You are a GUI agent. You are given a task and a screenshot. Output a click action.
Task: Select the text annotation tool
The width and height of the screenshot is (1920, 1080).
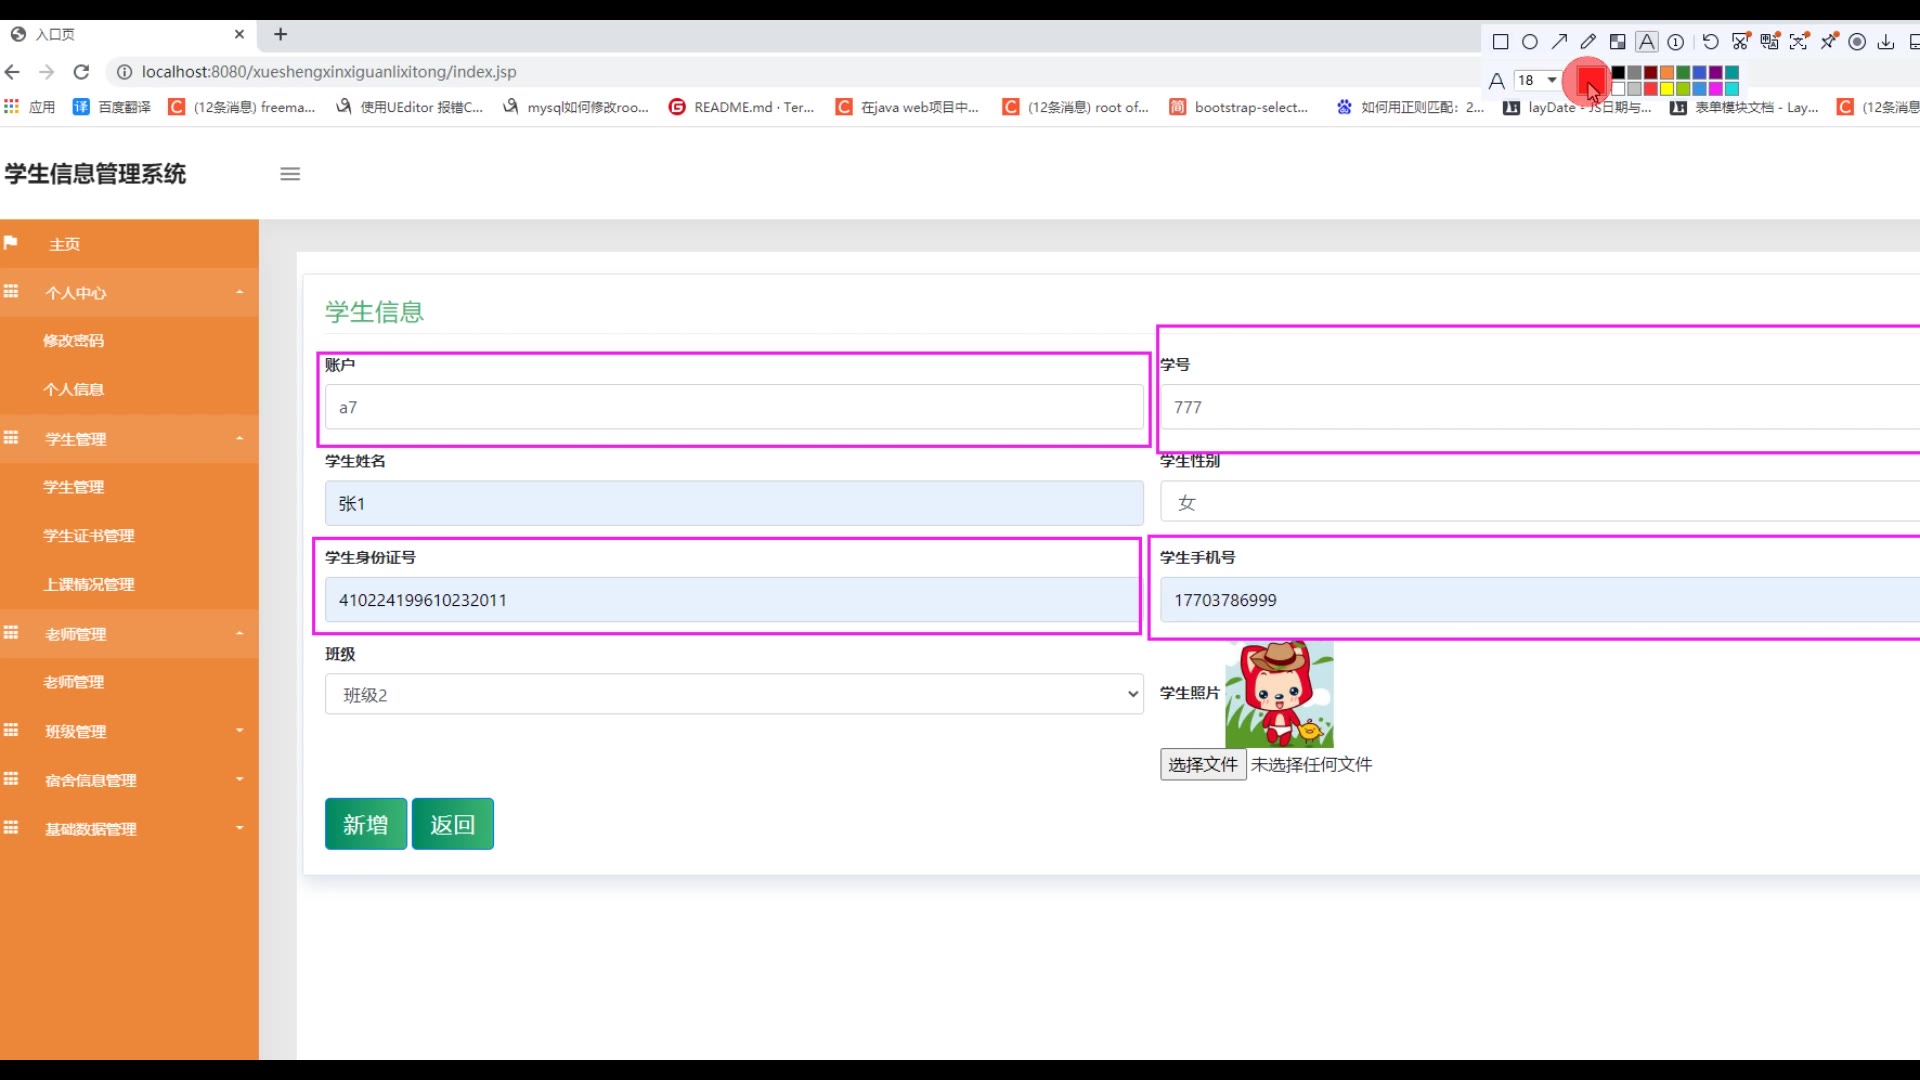click(x=1647, y=42)
